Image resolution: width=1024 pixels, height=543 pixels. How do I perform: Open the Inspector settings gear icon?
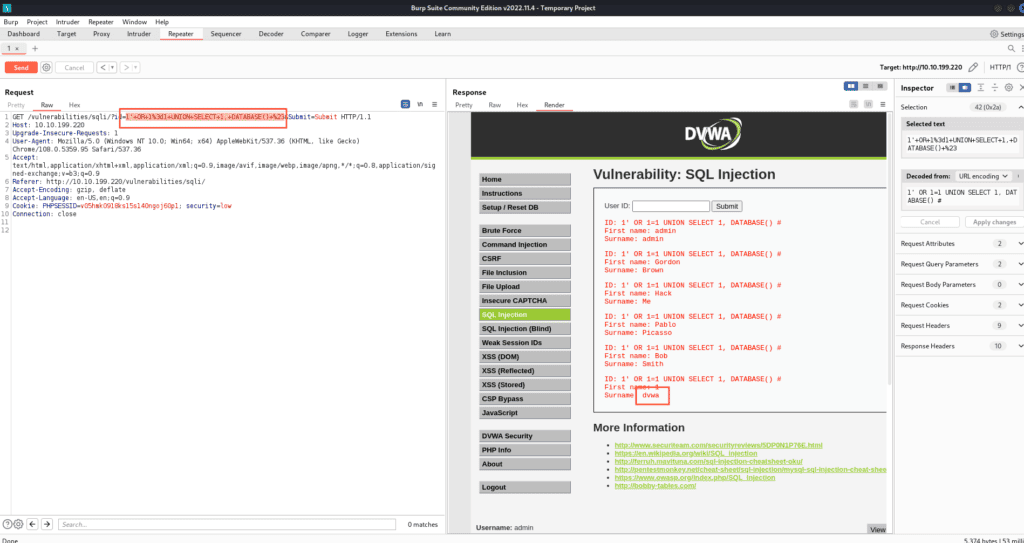(1009, 88)
